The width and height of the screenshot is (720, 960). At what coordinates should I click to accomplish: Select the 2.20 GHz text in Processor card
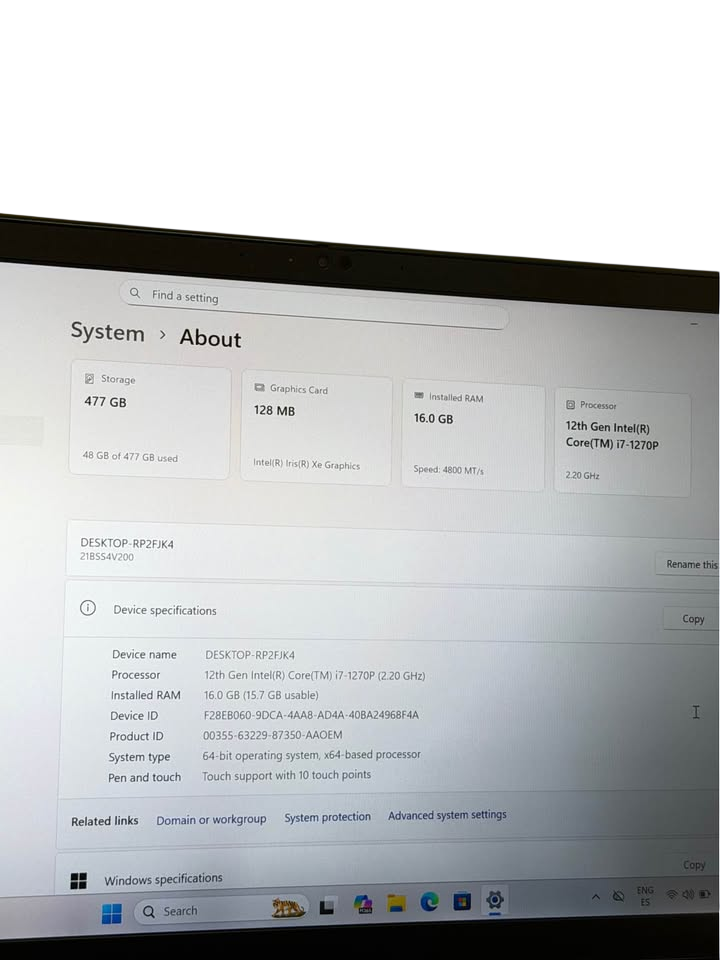(582, 475)
